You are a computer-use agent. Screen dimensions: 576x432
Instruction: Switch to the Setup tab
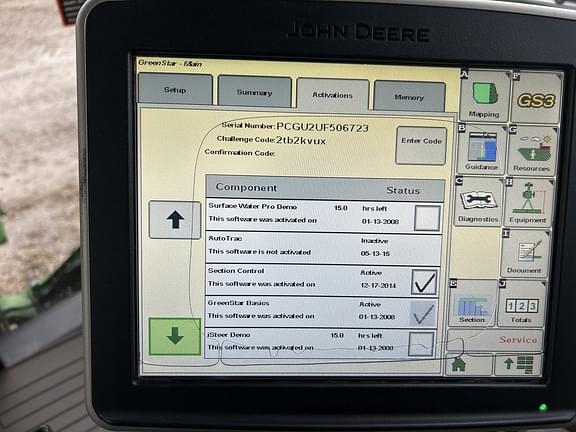175,89
